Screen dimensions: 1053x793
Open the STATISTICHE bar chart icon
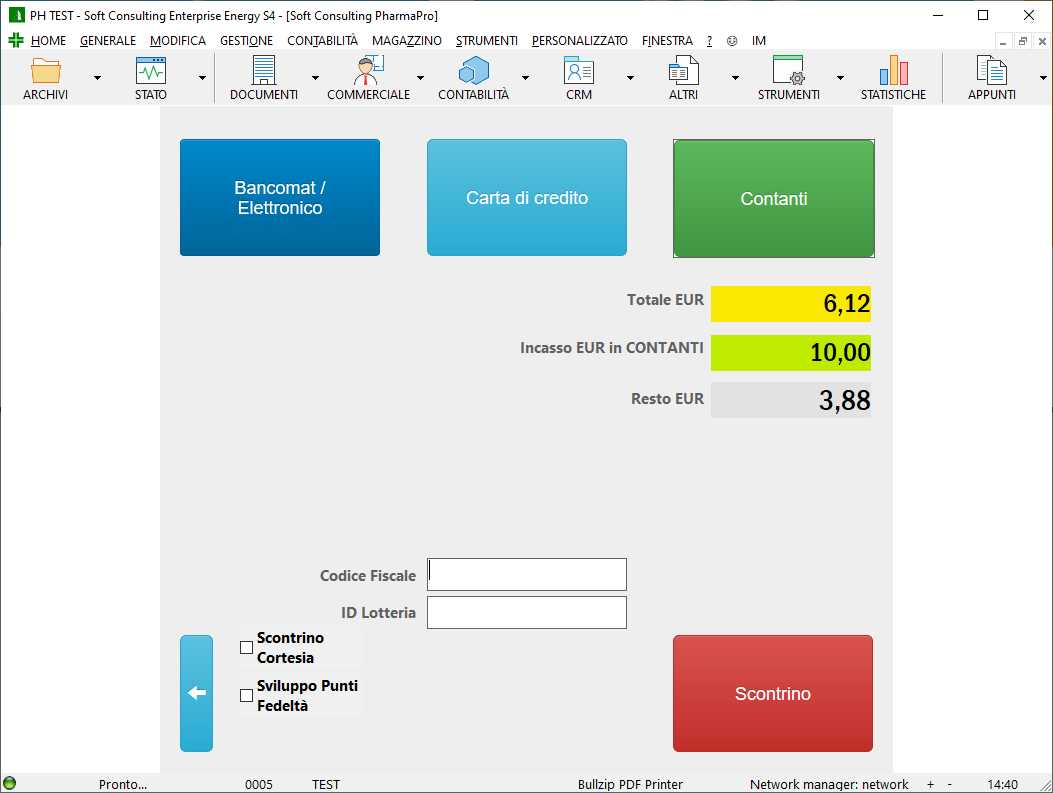pos(893,71)
